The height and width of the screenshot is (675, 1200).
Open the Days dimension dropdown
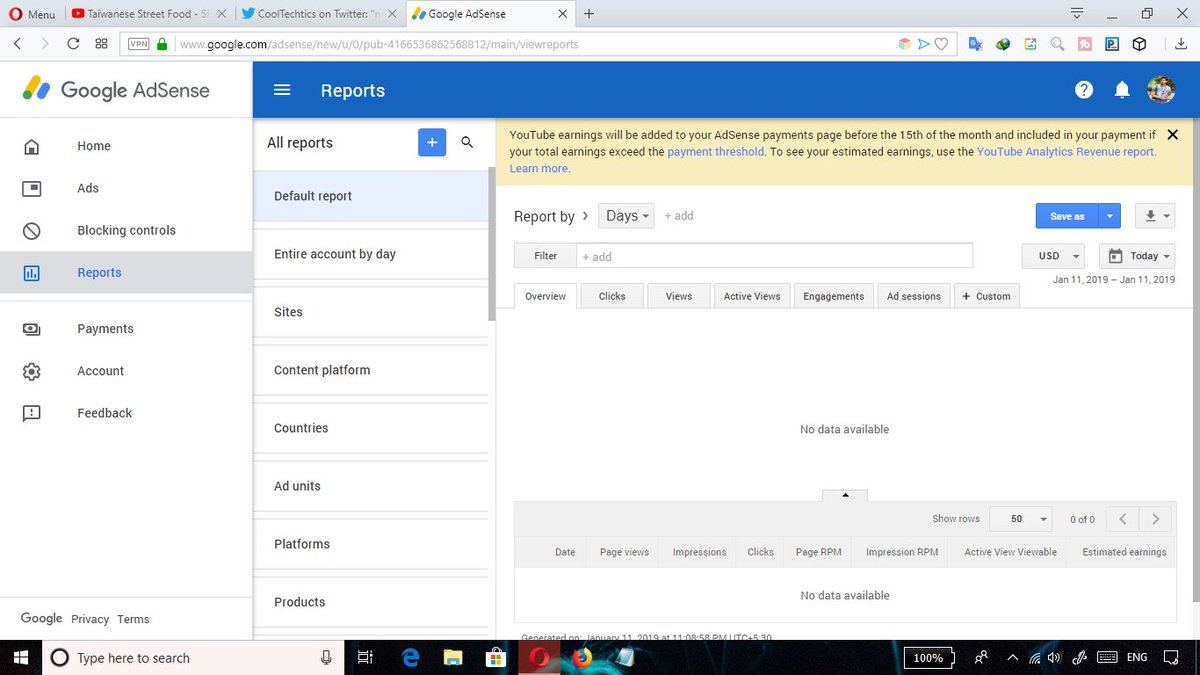(626, 216)
